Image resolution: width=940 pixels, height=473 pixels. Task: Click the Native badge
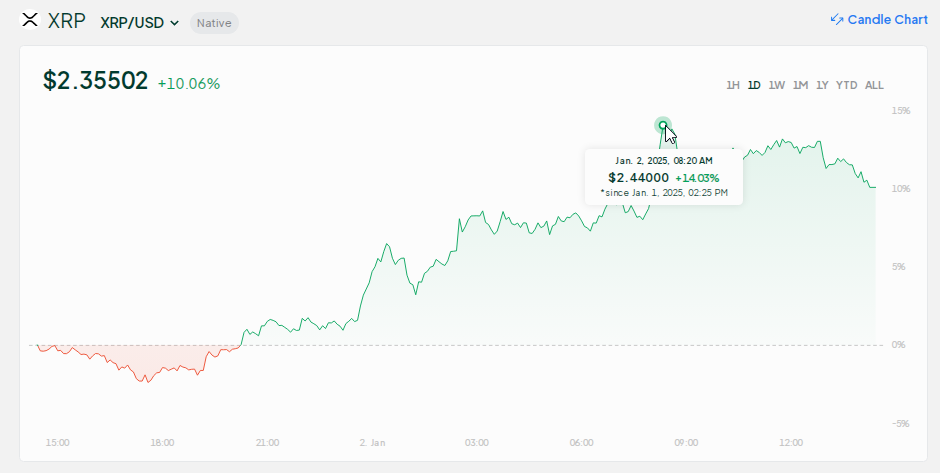(x=214, y=22)
